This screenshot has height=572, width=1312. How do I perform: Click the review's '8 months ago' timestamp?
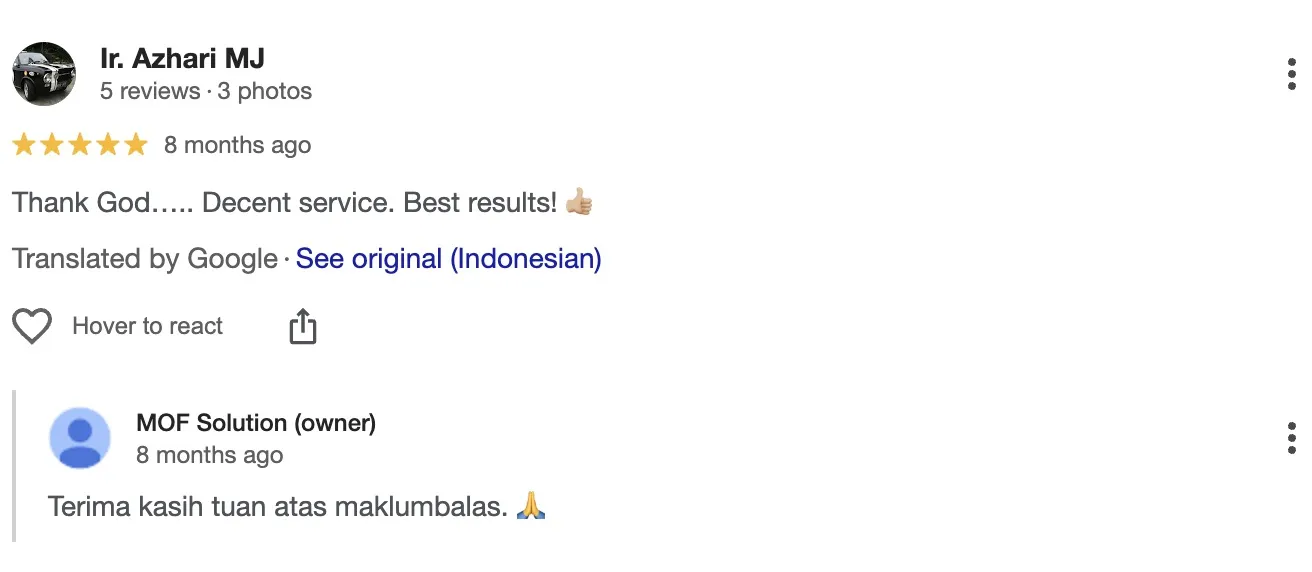coord(238,145)
